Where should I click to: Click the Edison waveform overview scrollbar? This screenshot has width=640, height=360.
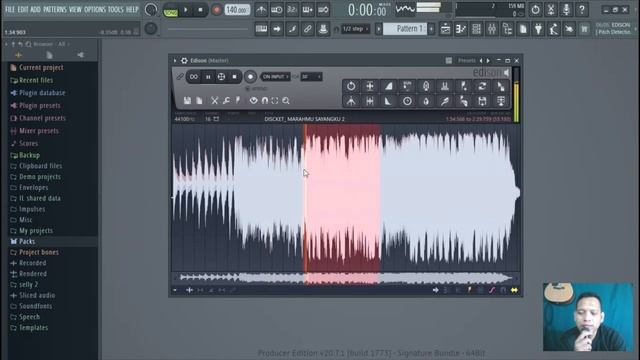tap(345, 278)
